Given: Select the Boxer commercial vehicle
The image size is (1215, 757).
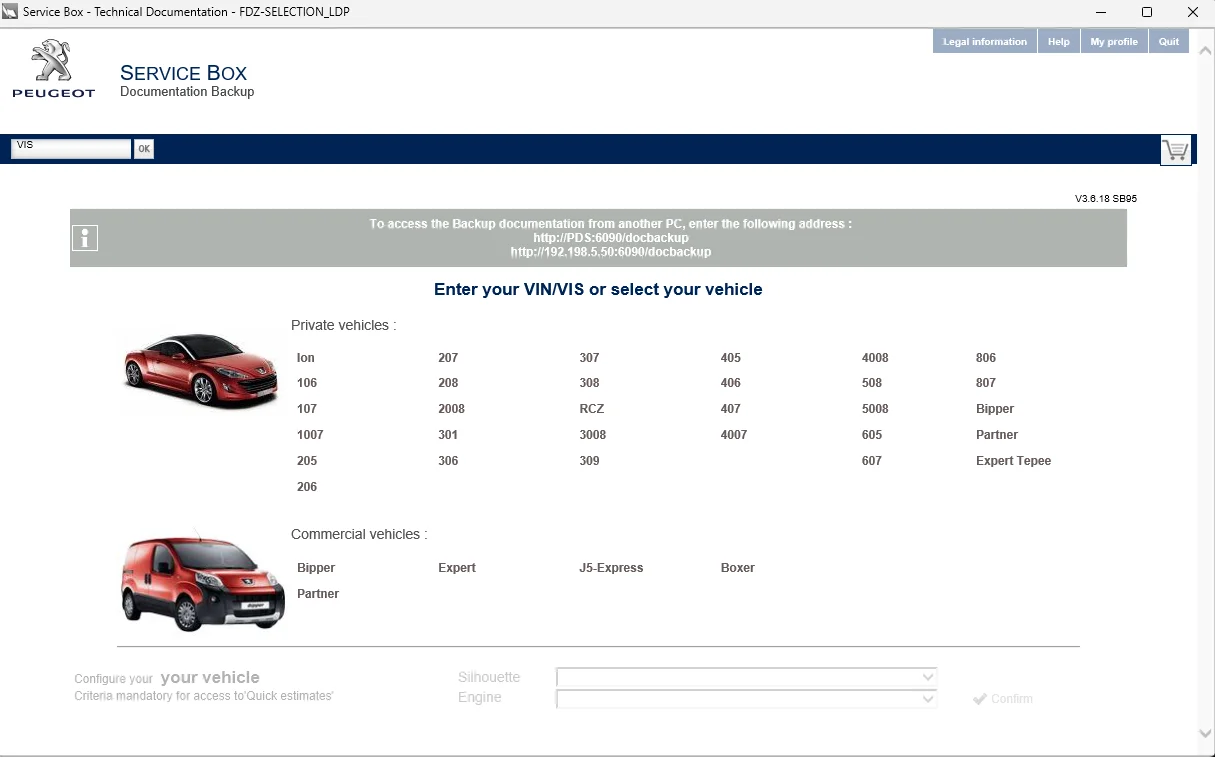Looking at the screenshot, I should (738, 568).
